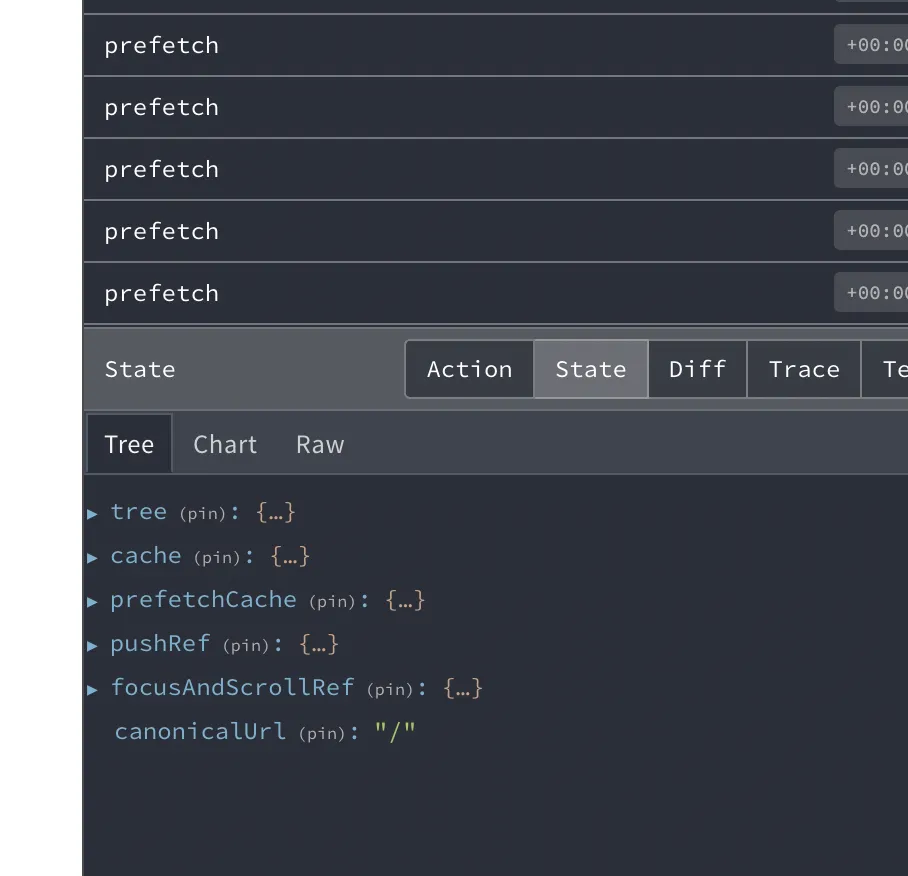Switch to the Chart view tab
This screenshot has height=876, width=908.
coord(225,444)
